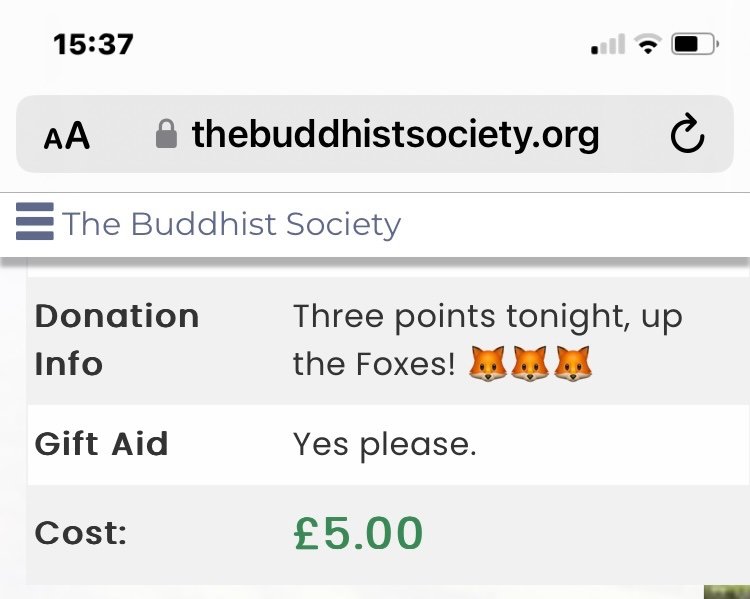Viewport: 750px width, 599px height.
Task: Tap the reload page icon
Action: (x=687, y=133)
